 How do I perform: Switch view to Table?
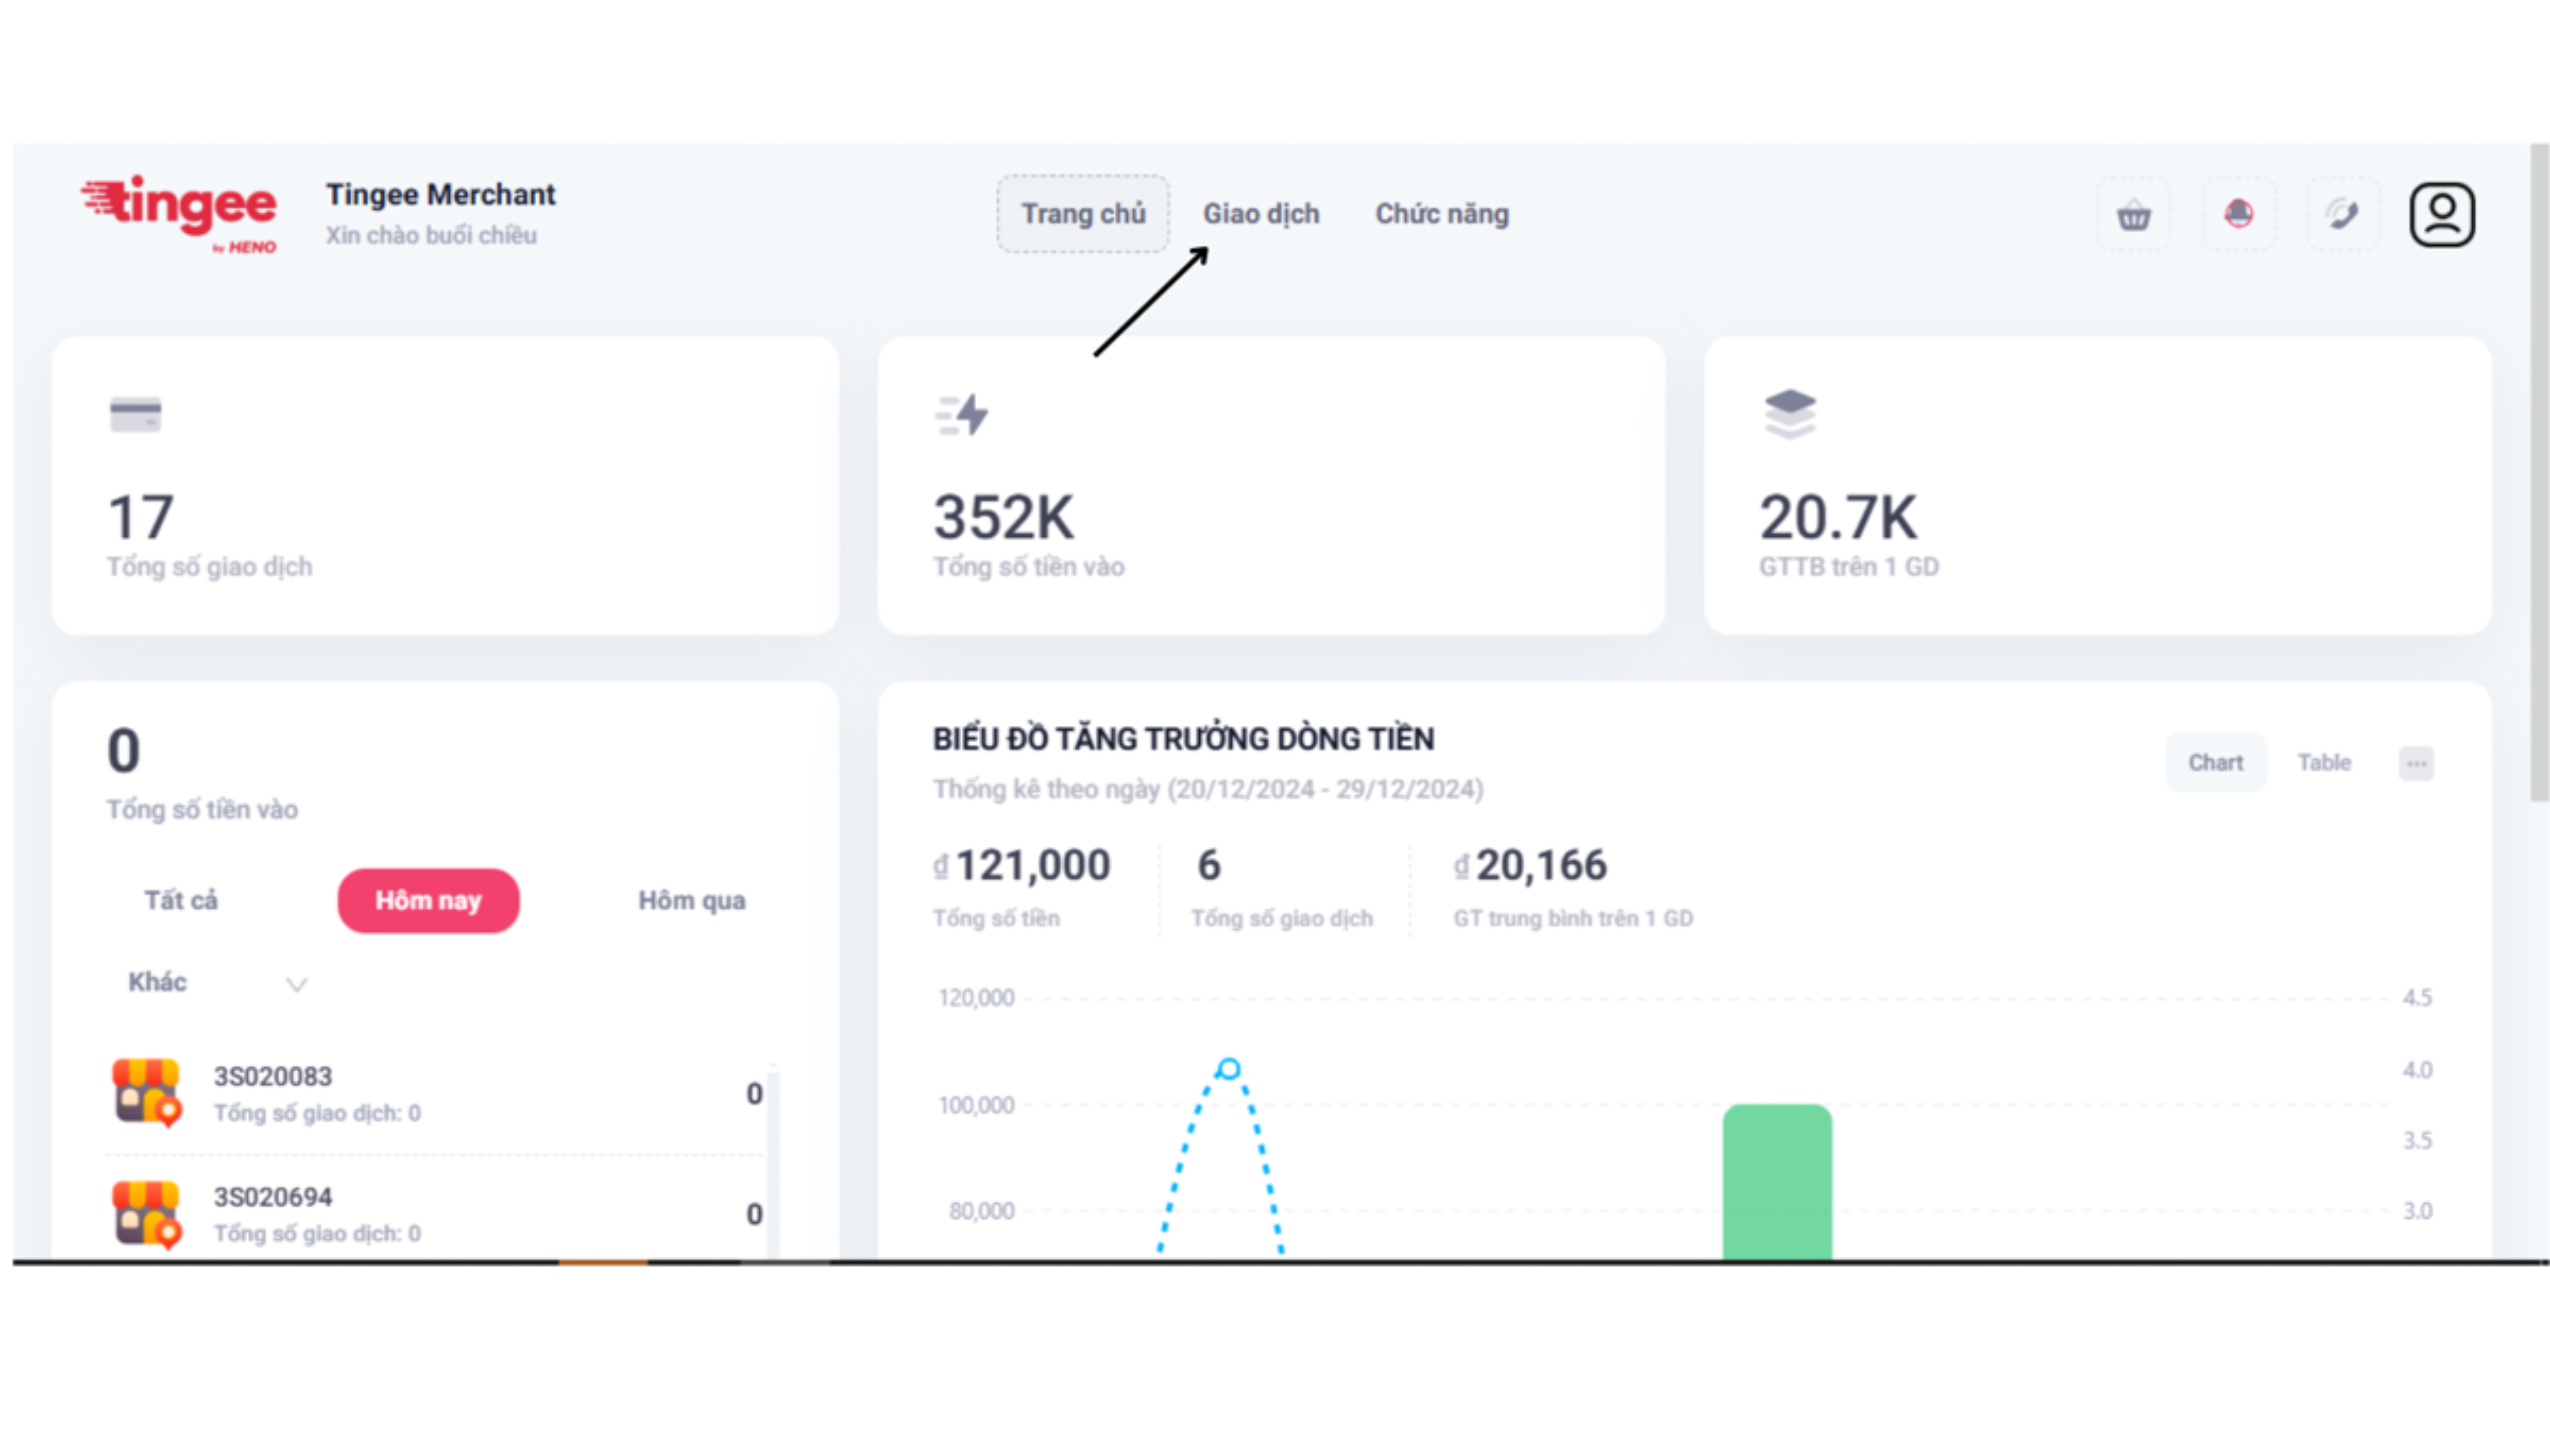pos(2322,762)
